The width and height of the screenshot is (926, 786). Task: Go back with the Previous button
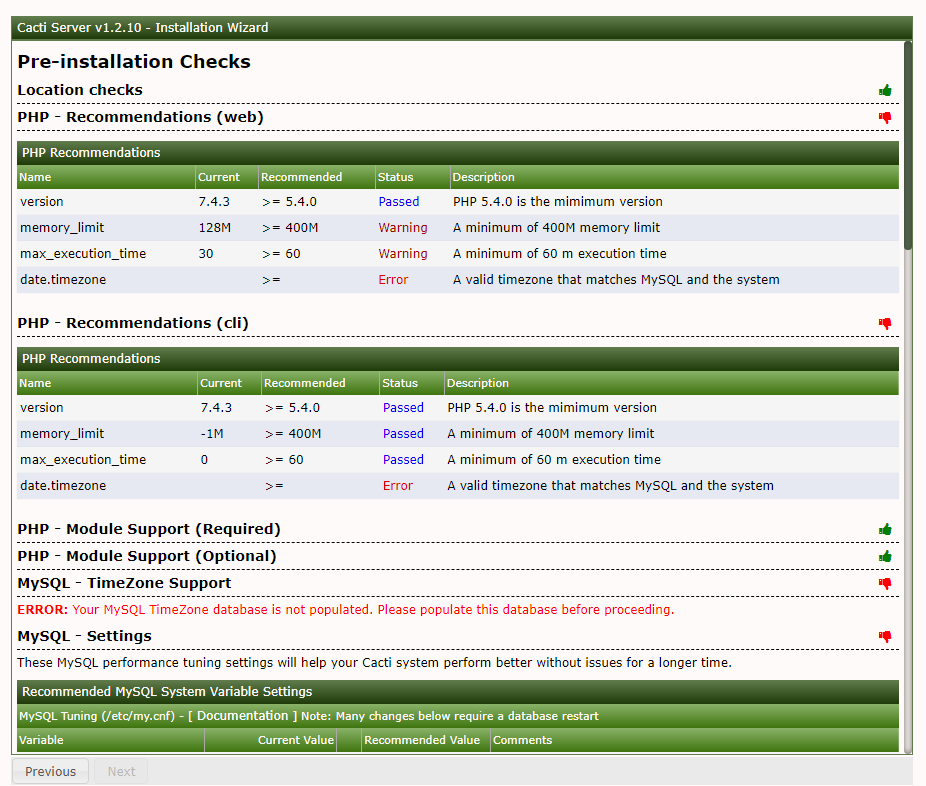[50, 771]
